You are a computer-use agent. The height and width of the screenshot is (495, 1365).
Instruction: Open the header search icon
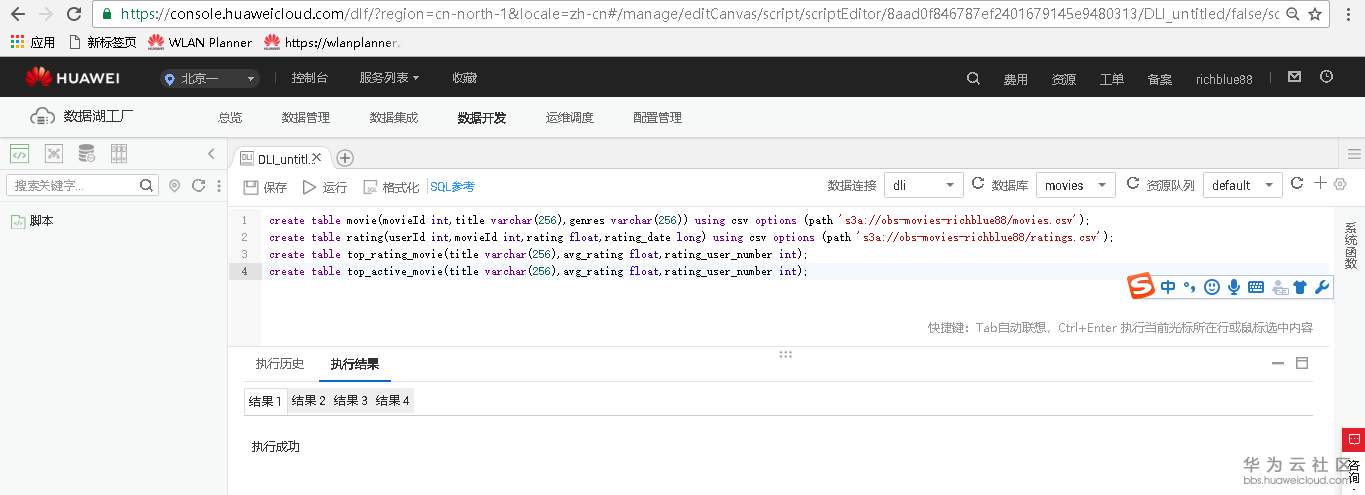[974, 78]
